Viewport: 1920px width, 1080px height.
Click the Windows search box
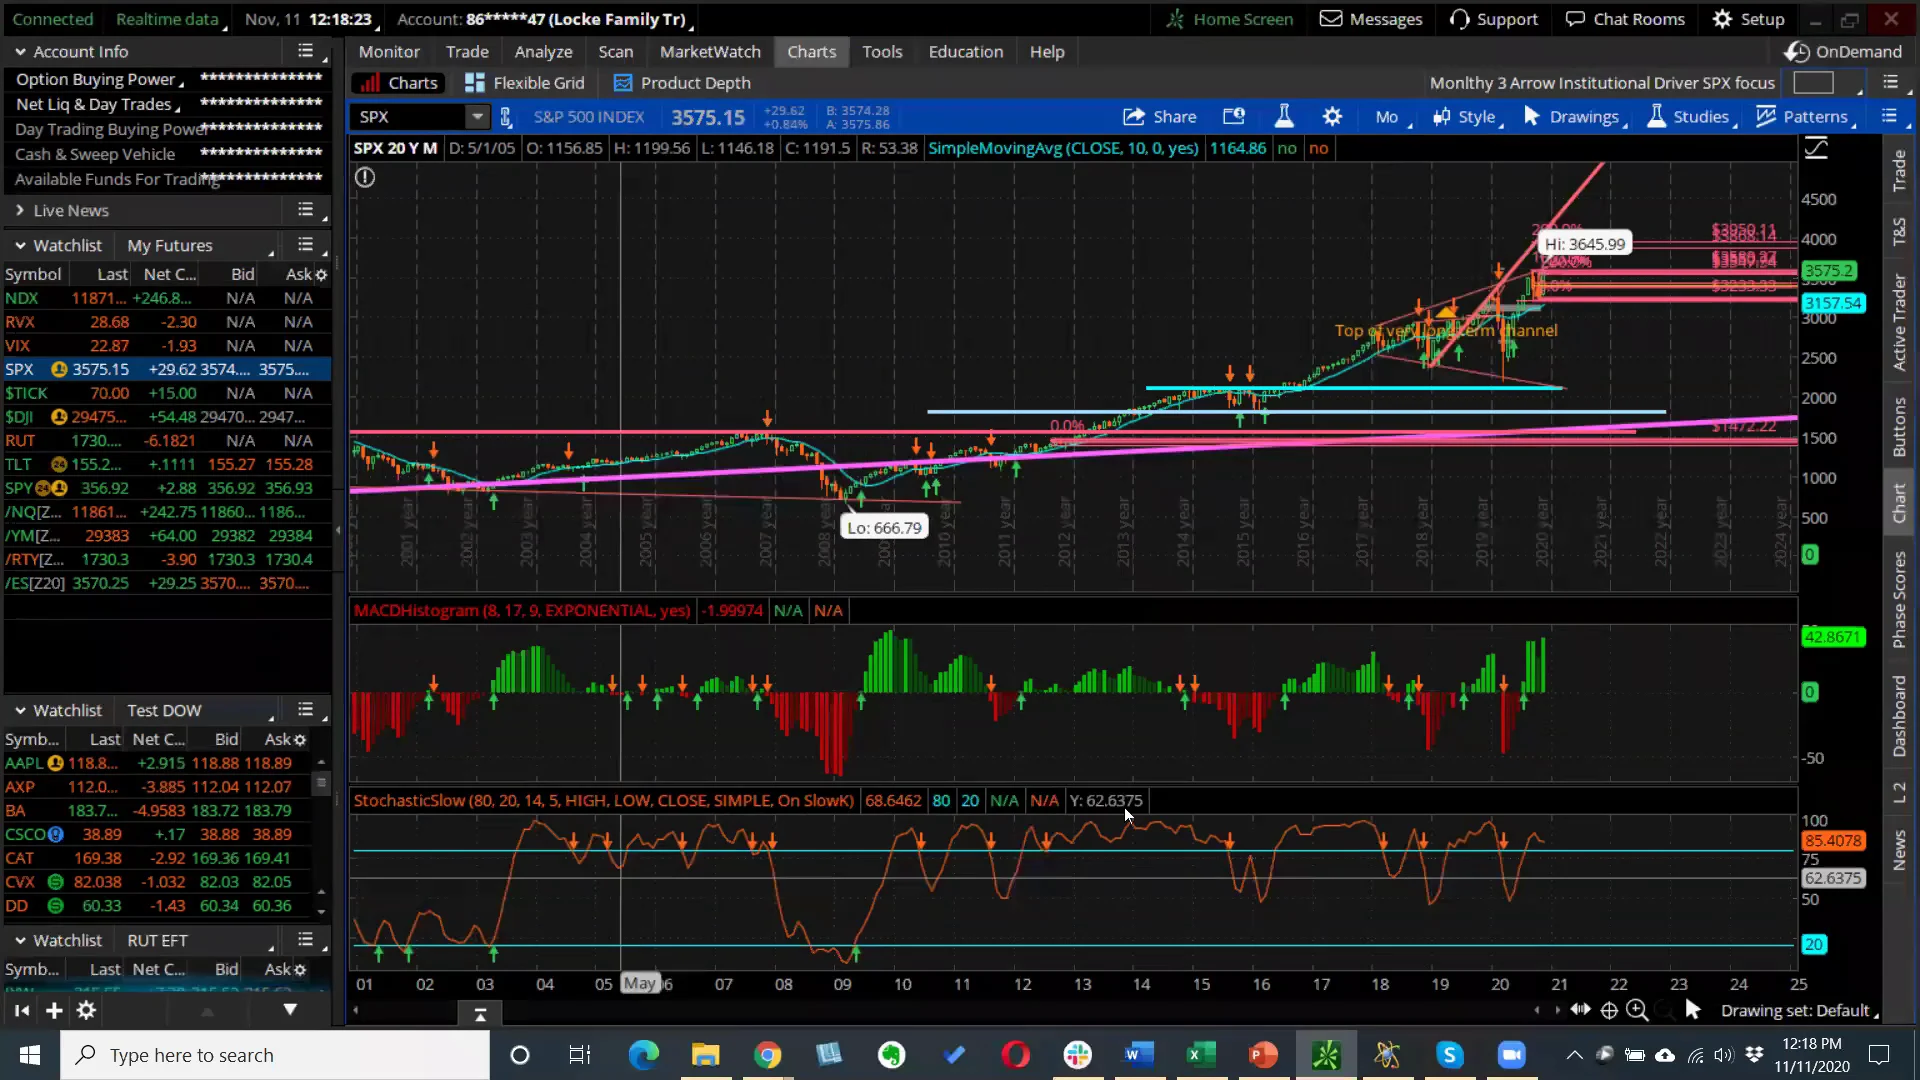click(275, 1055)
